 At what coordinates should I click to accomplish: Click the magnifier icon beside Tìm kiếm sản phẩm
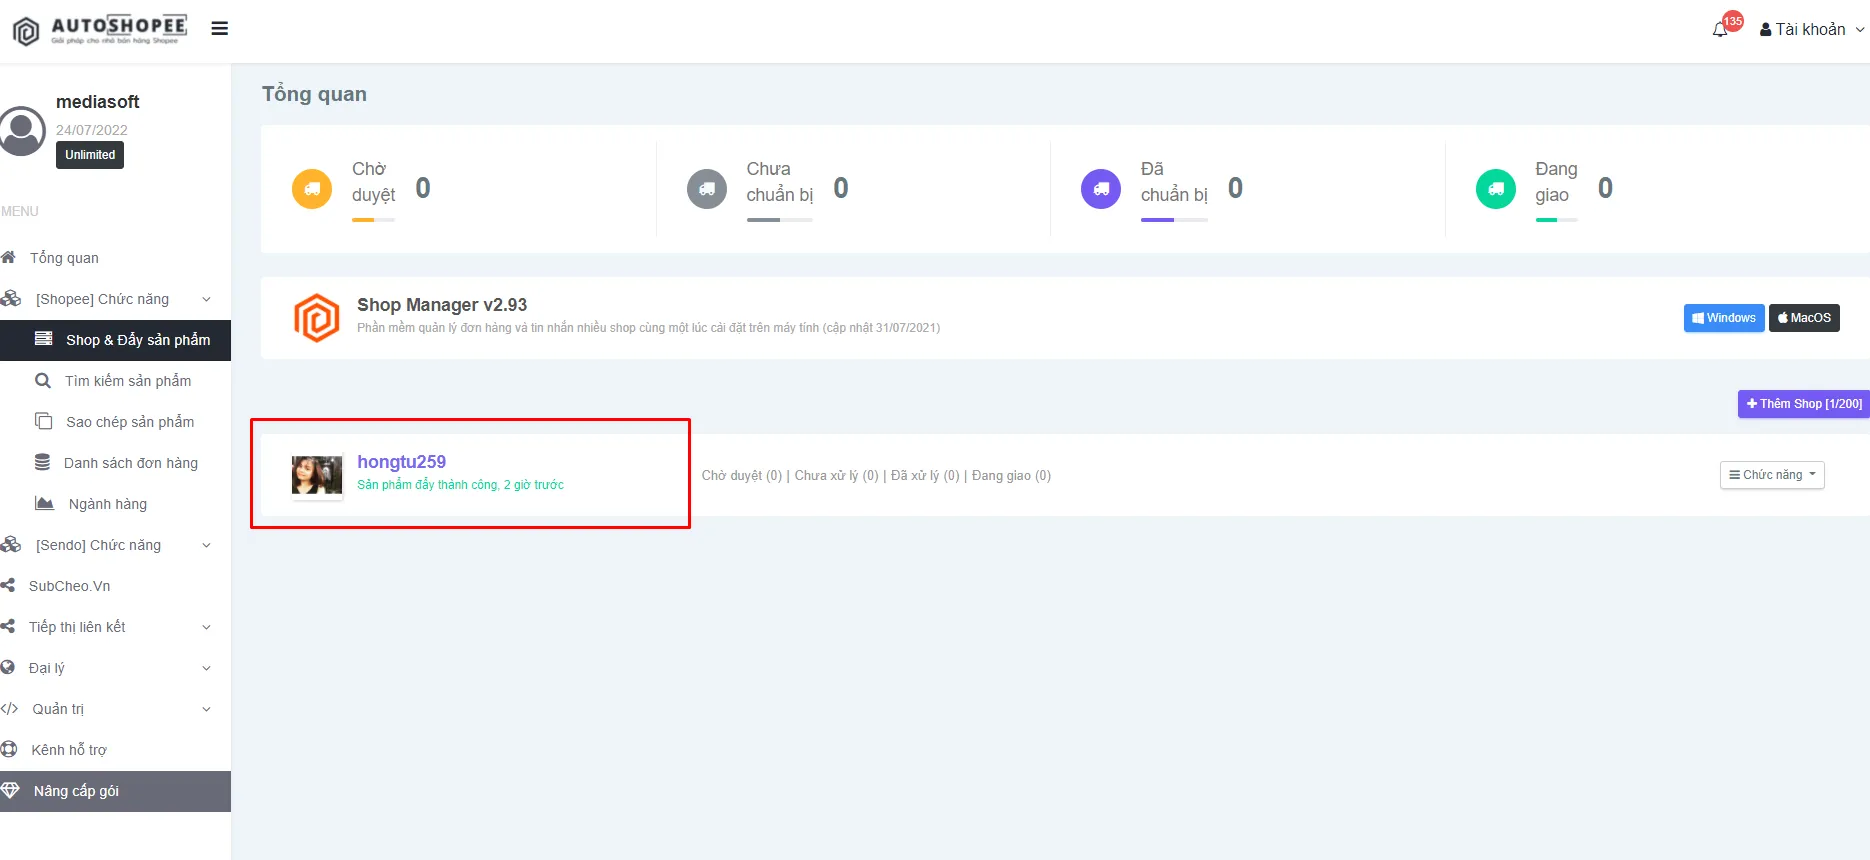pyautogui.click(x=43, y=381)
